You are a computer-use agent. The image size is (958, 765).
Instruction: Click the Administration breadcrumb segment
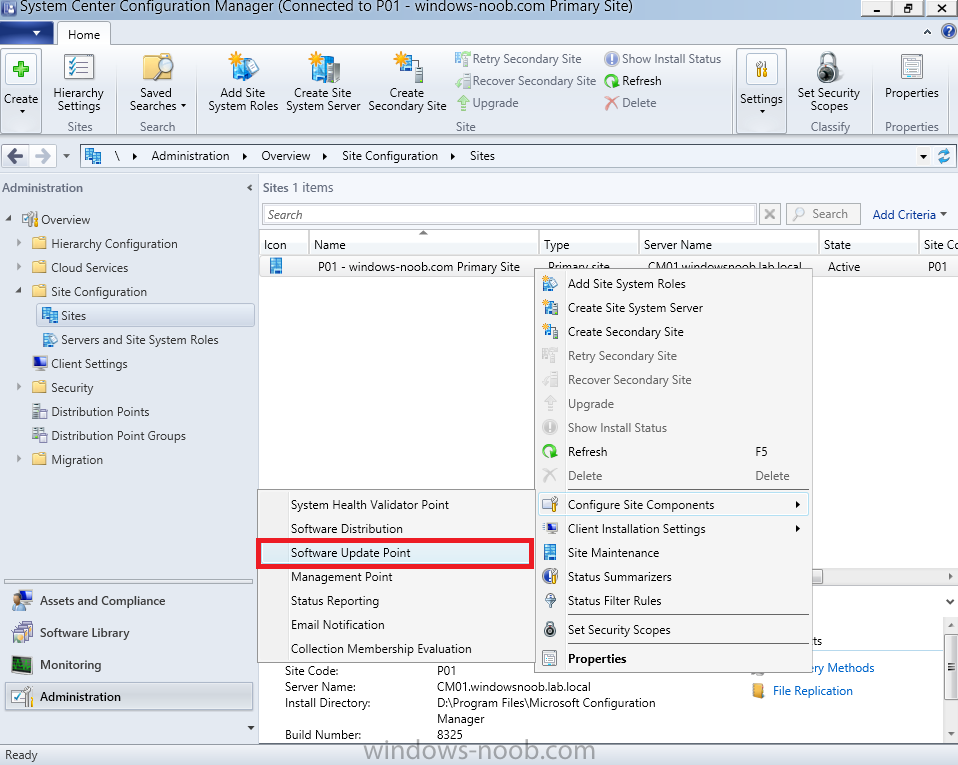point(191,156)
